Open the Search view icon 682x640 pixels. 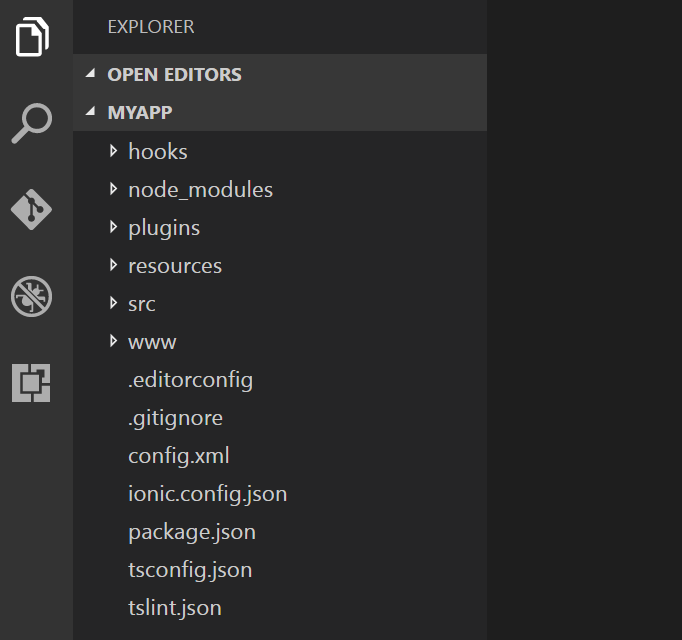pos(32,123)
